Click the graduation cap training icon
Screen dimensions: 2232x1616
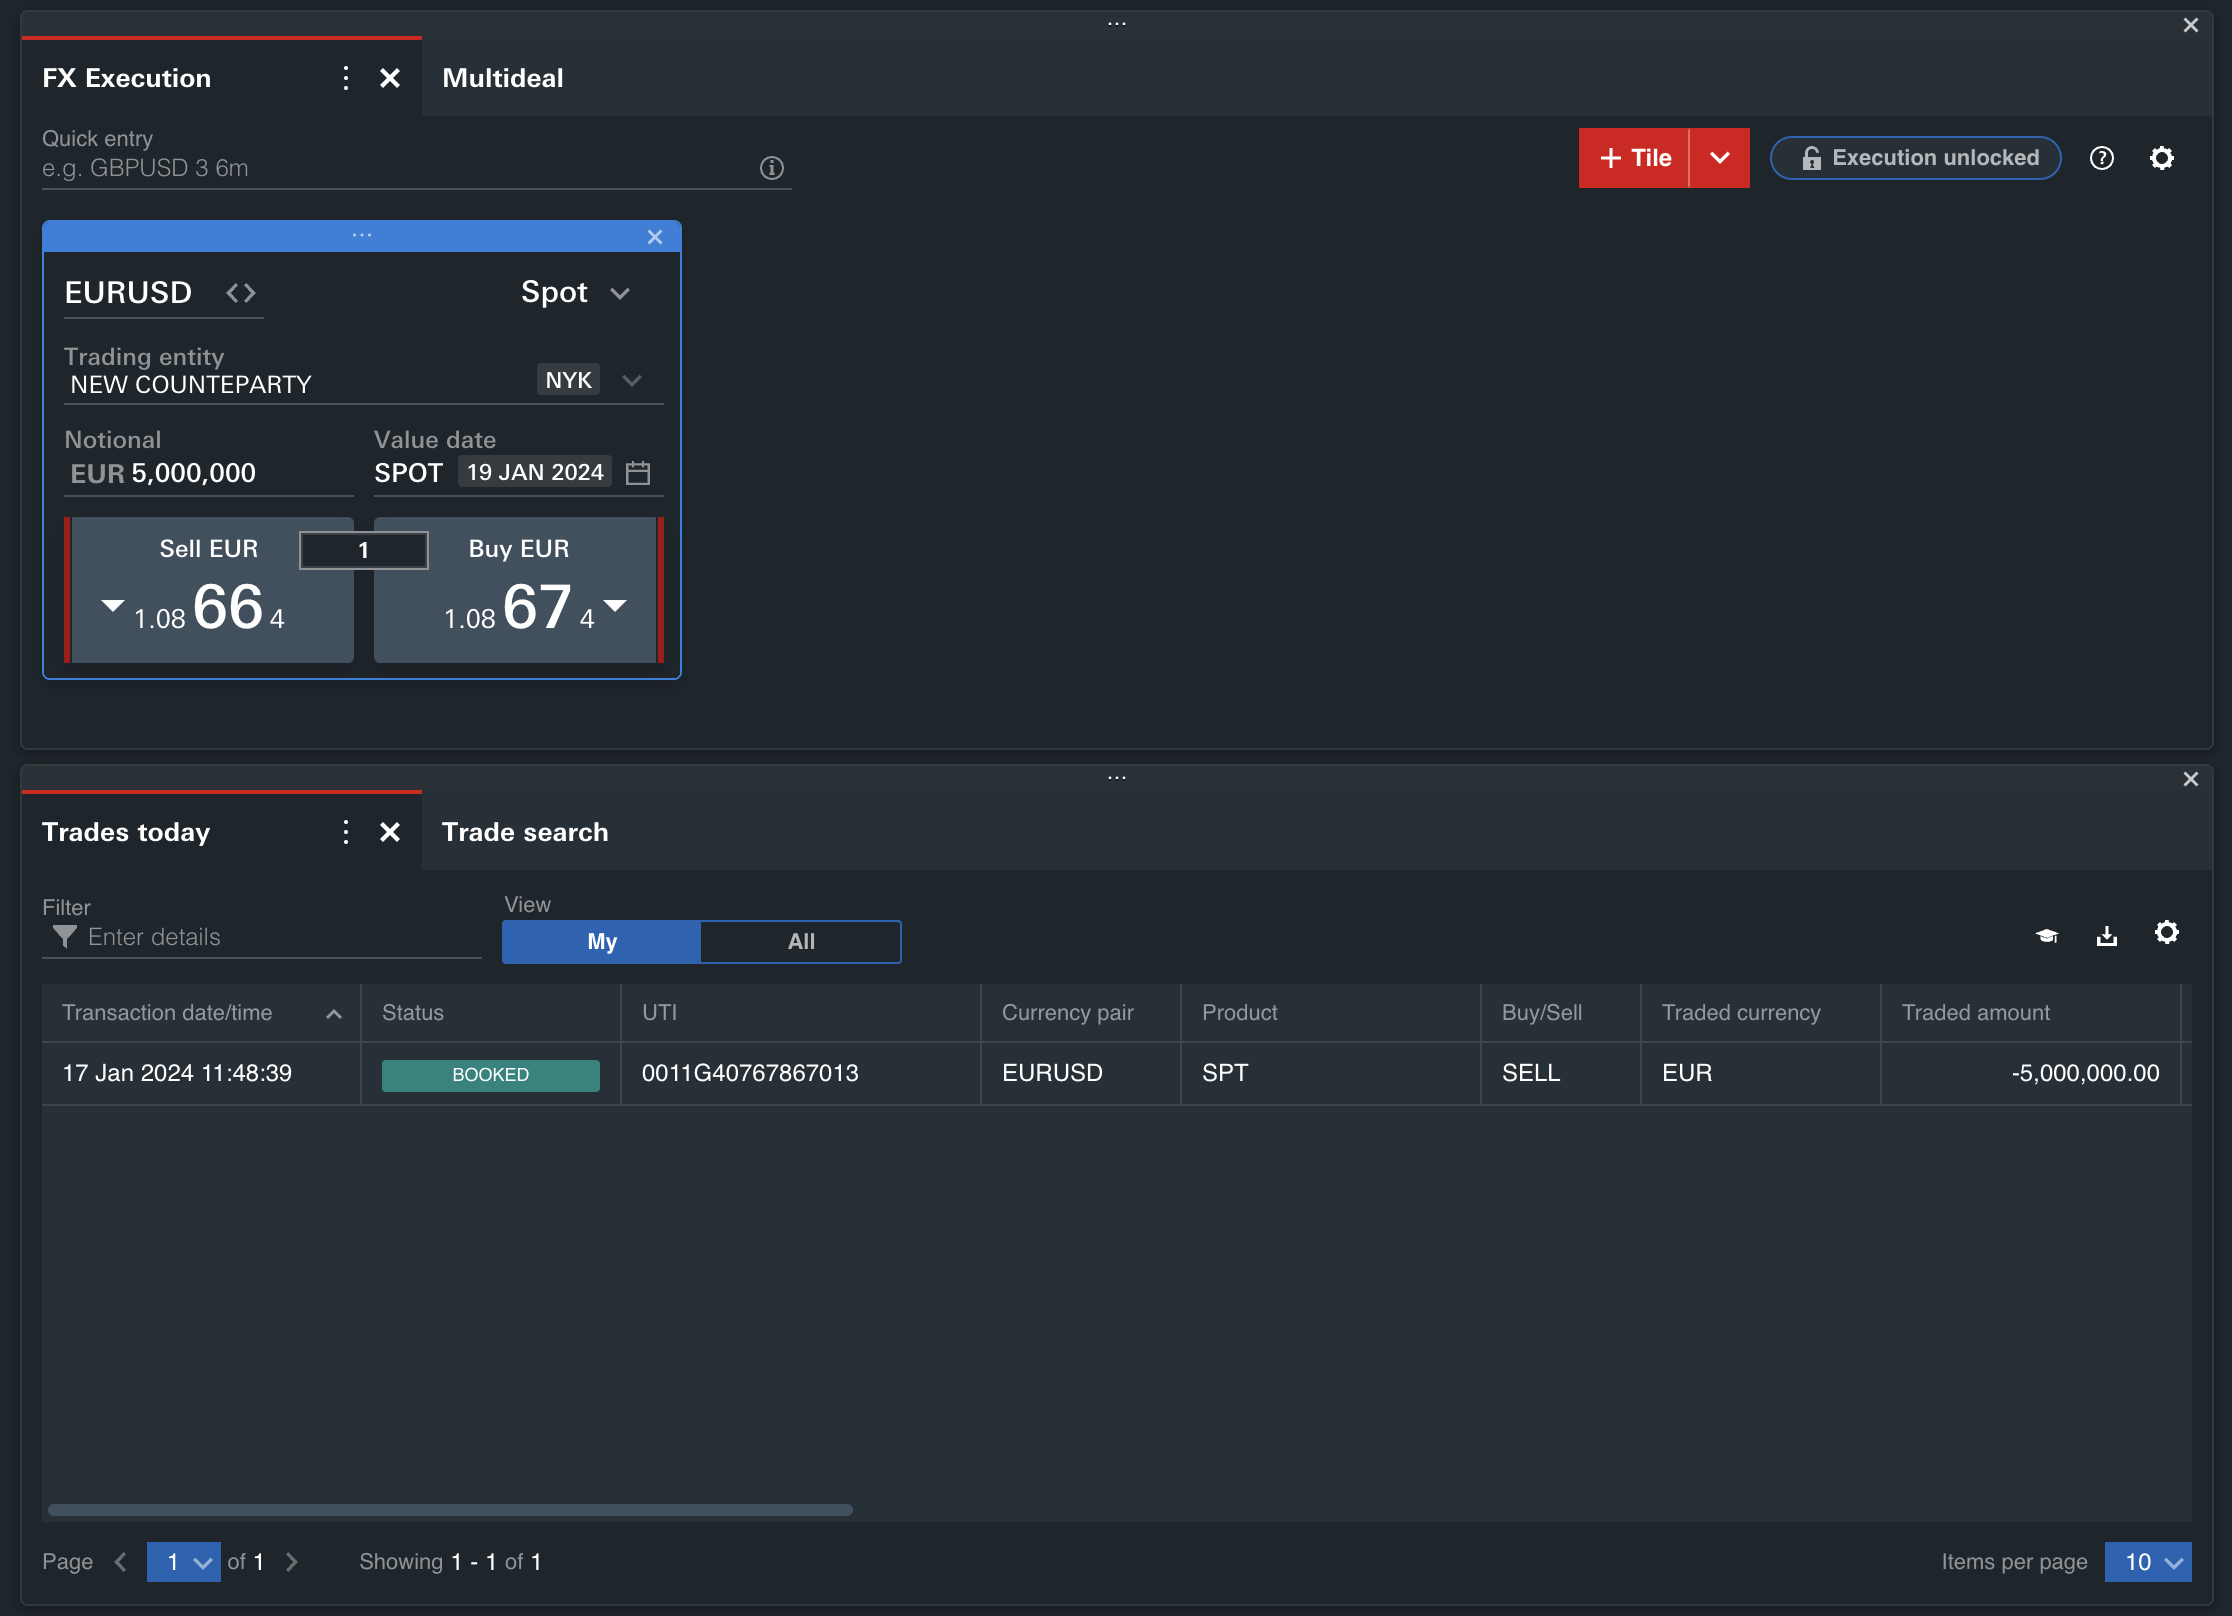pos(2046,935)
